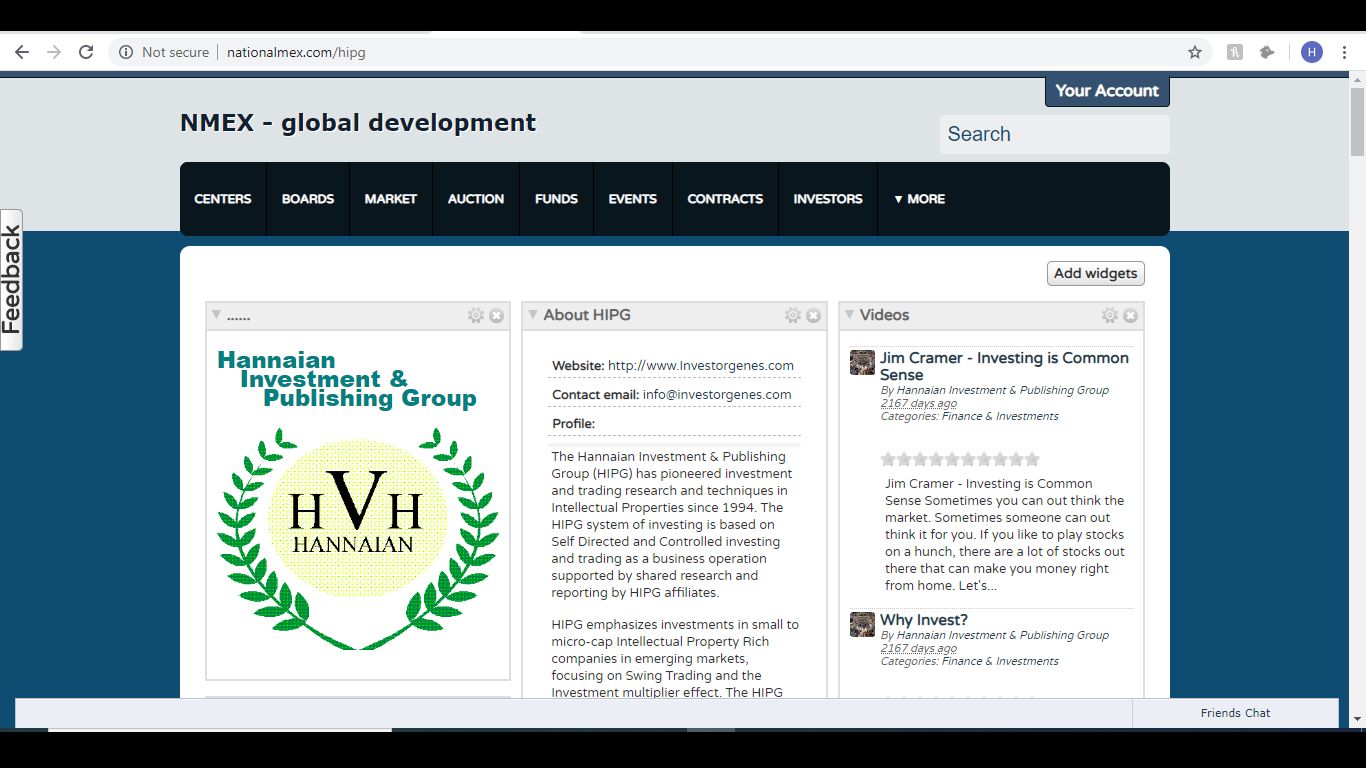The height and width of the screenshot is (768, 1366).
Task: Open the Feedback side tab
Action: tap(11, 280)
